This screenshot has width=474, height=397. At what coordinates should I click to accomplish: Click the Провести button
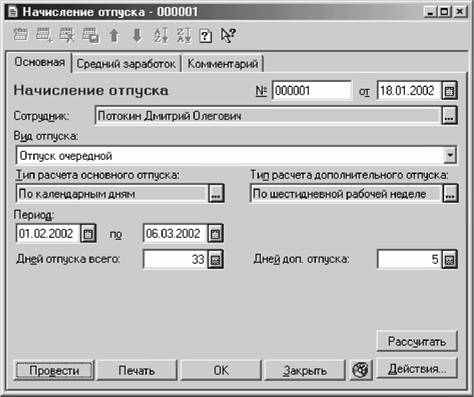pos(54,370)
